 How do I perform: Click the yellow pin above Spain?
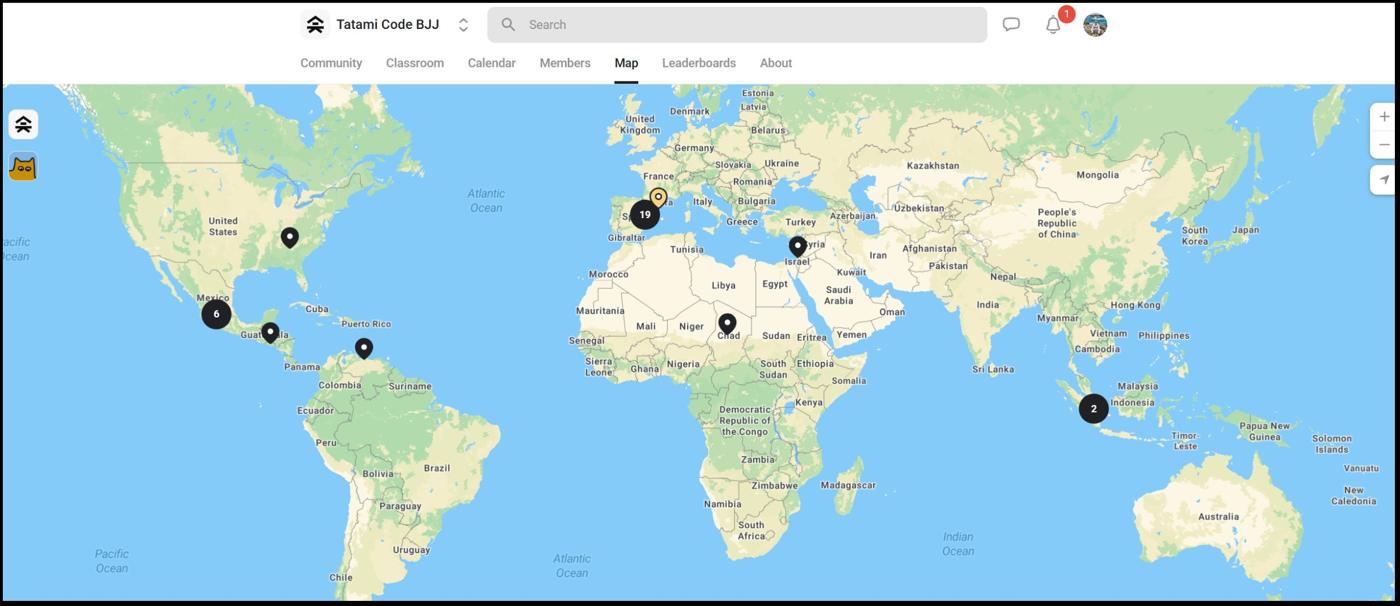(x=658, y=197)
